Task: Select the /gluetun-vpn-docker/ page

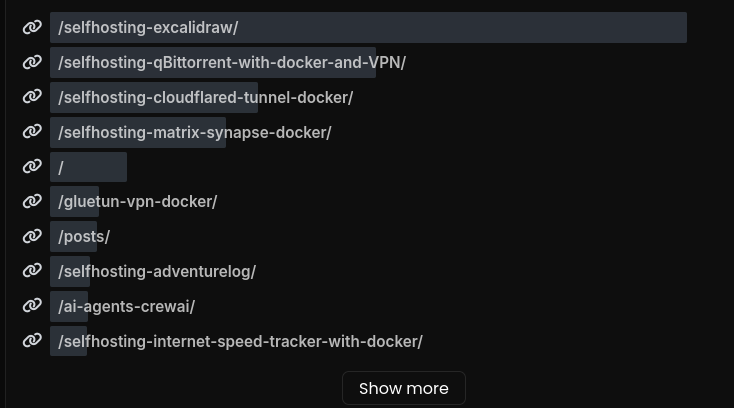Action: pos(138,202)
